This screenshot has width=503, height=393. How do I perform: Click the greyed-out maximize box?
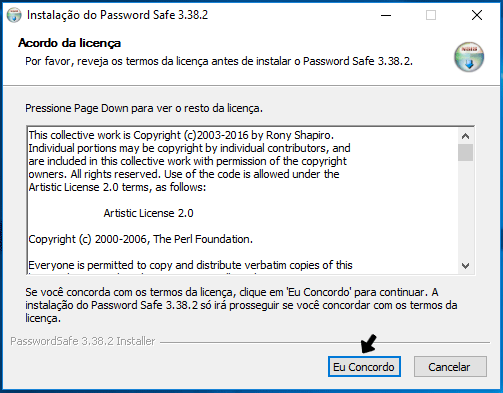tap(431, 15)
